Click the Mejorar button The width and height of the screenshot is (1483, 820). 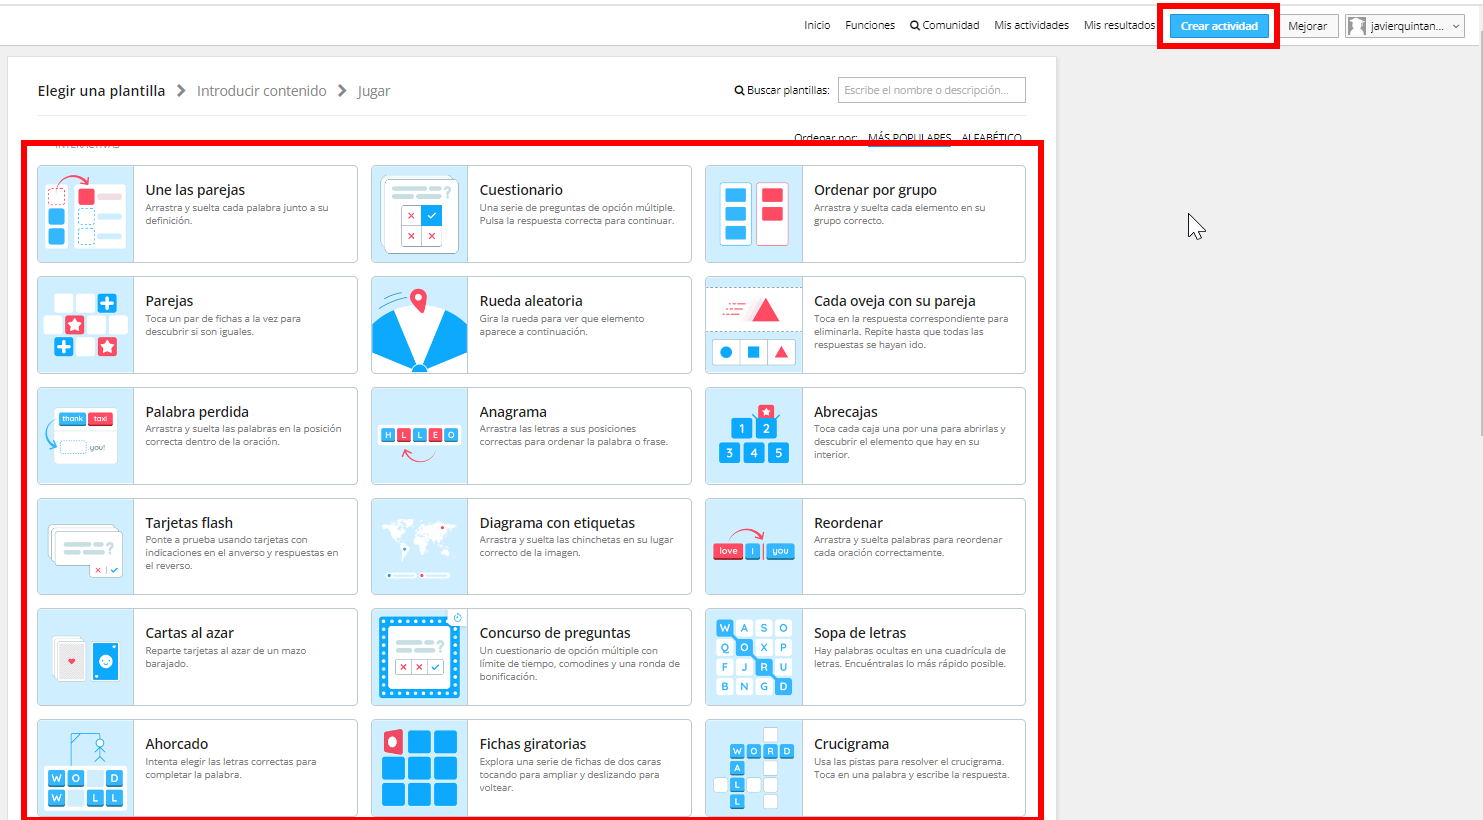[x=1308, y=26]
